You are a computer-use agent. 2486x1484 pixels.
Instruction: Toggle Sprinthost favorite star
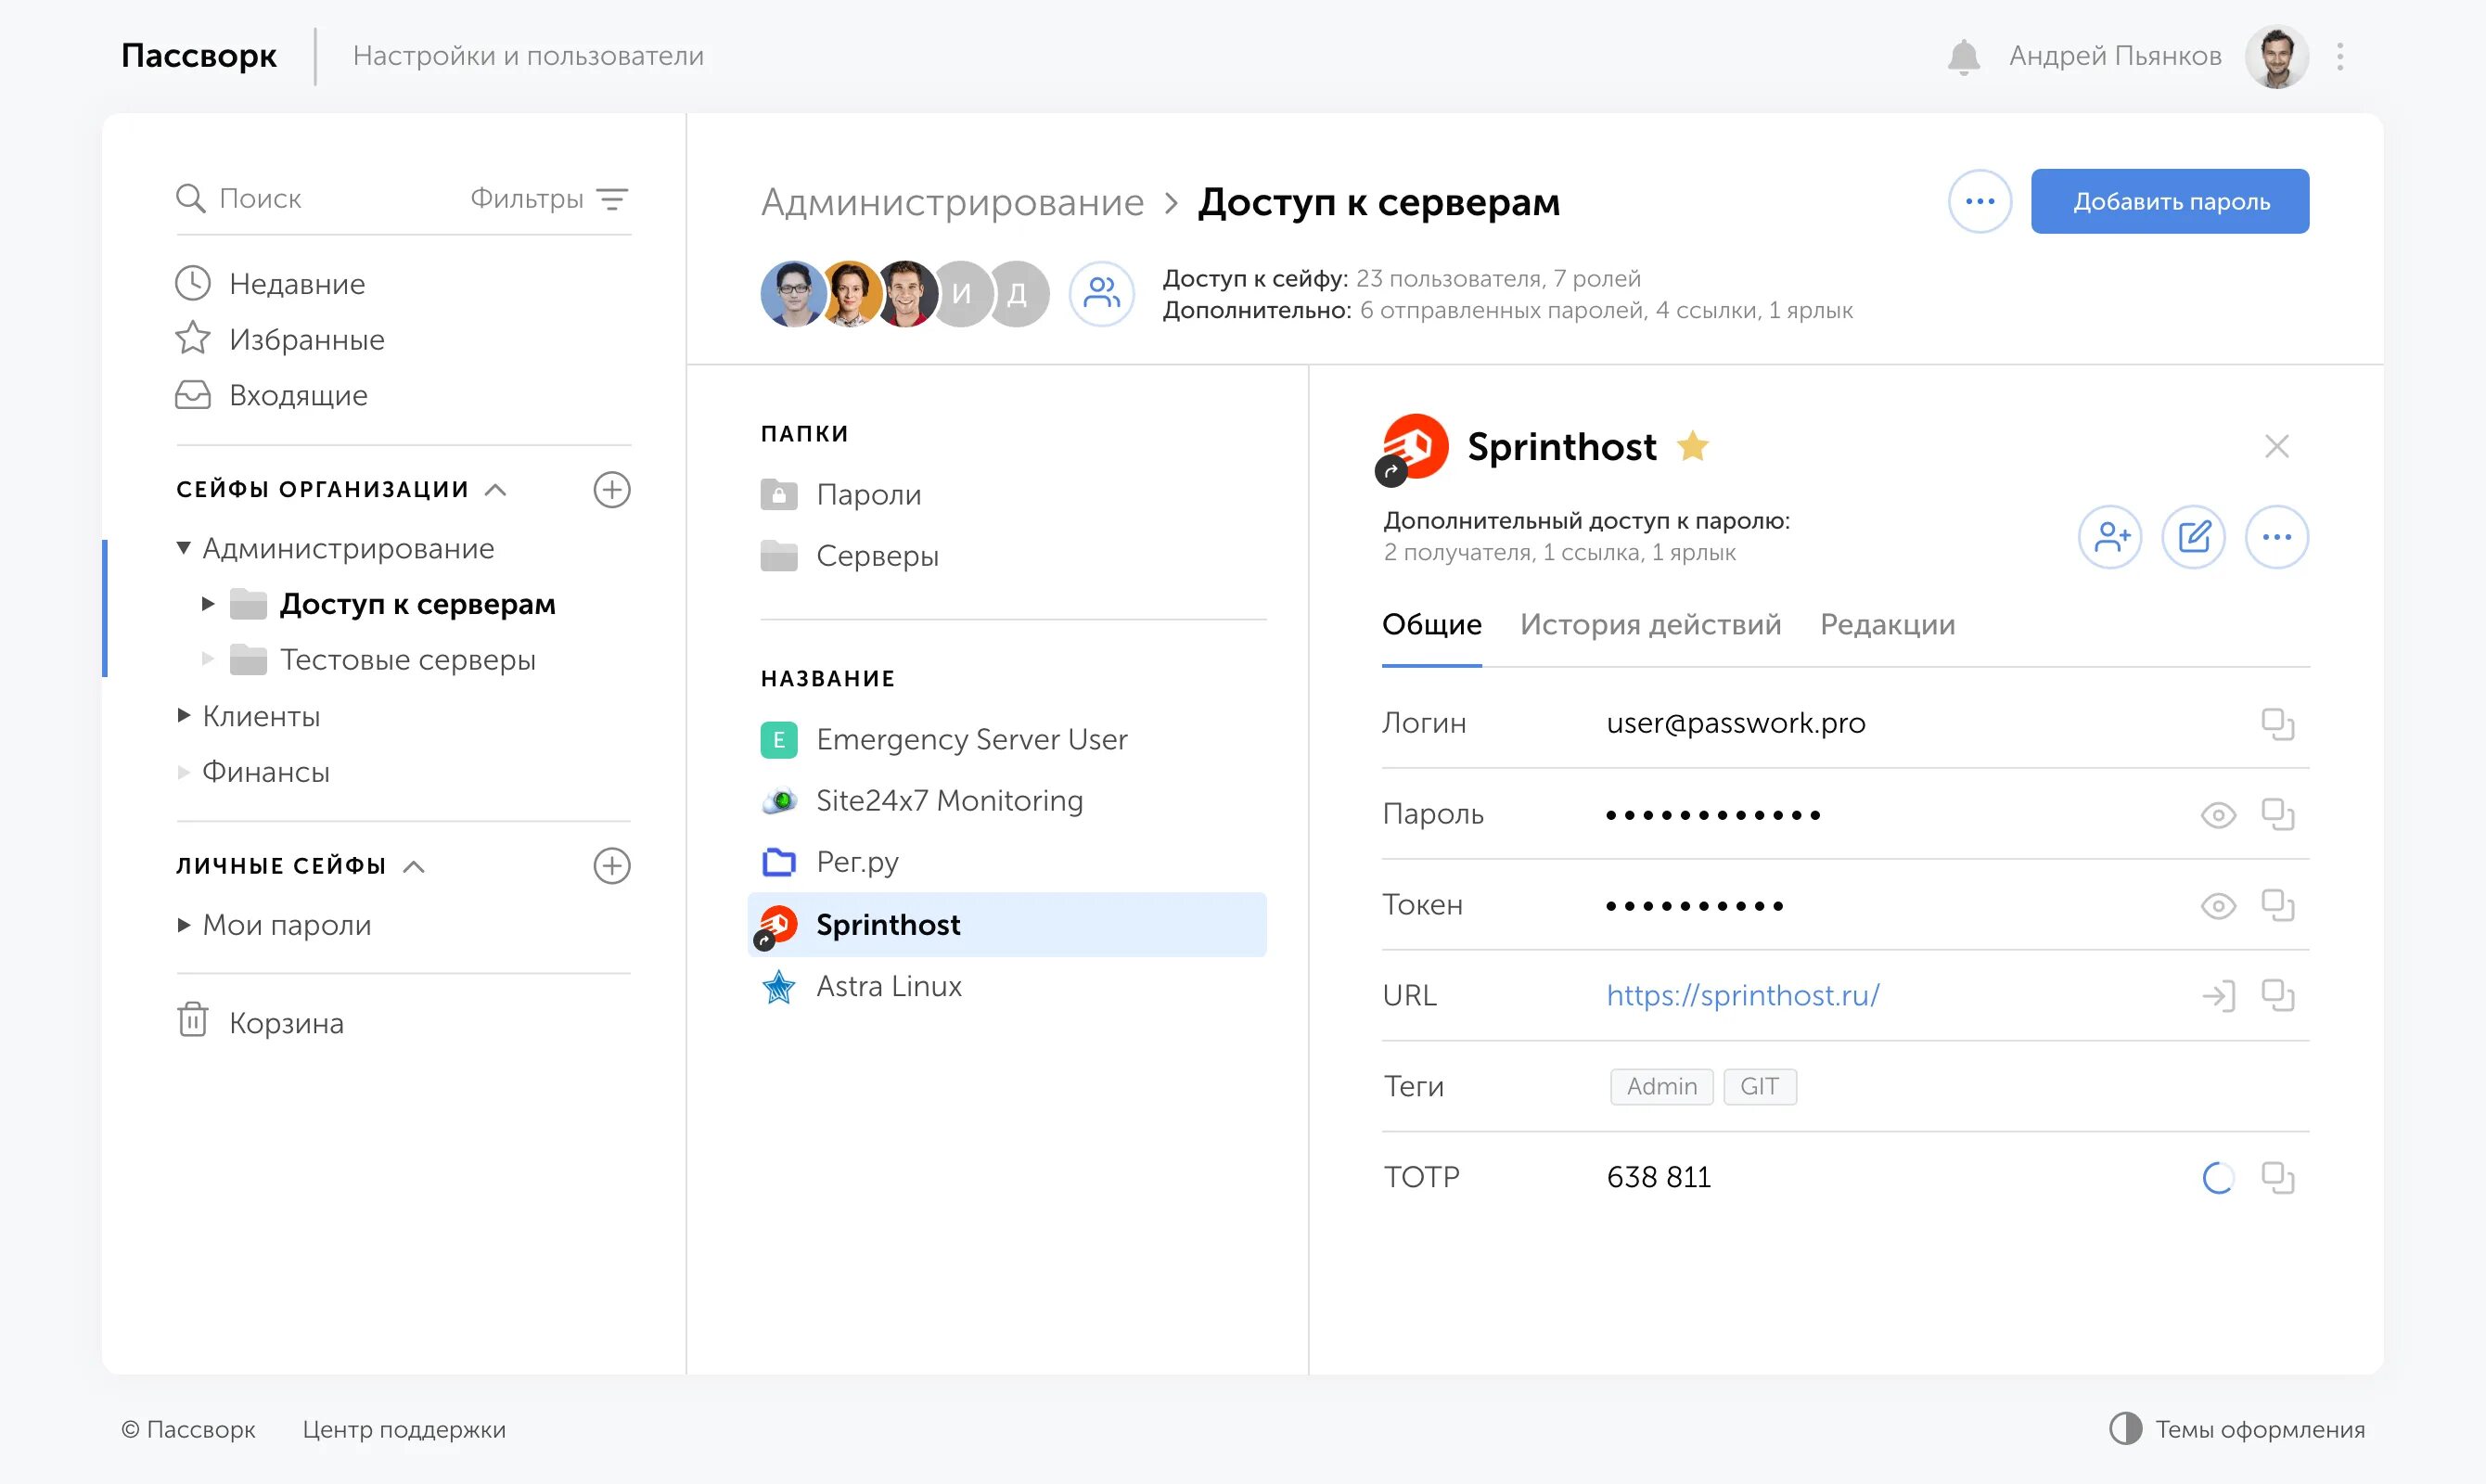(1692, 446)
